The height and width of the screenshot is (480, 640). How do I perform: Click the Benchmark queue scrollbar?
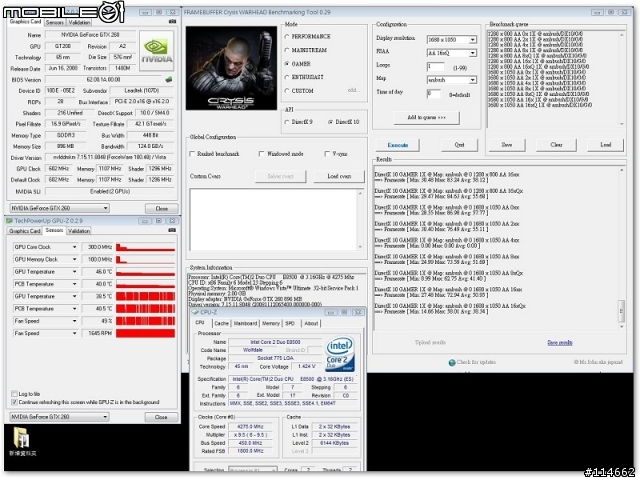click(622, 79)
